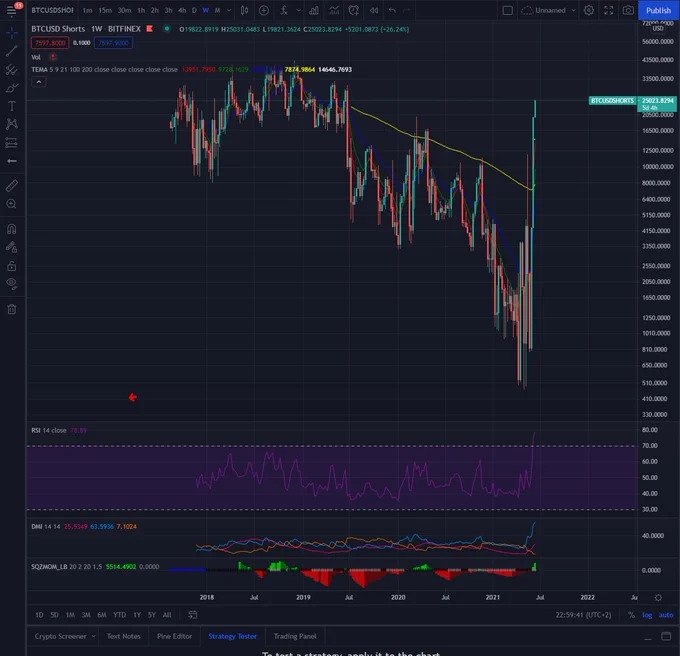Switch to the 30m timeframe
This screenshot has width=680, height=656.
124,10
